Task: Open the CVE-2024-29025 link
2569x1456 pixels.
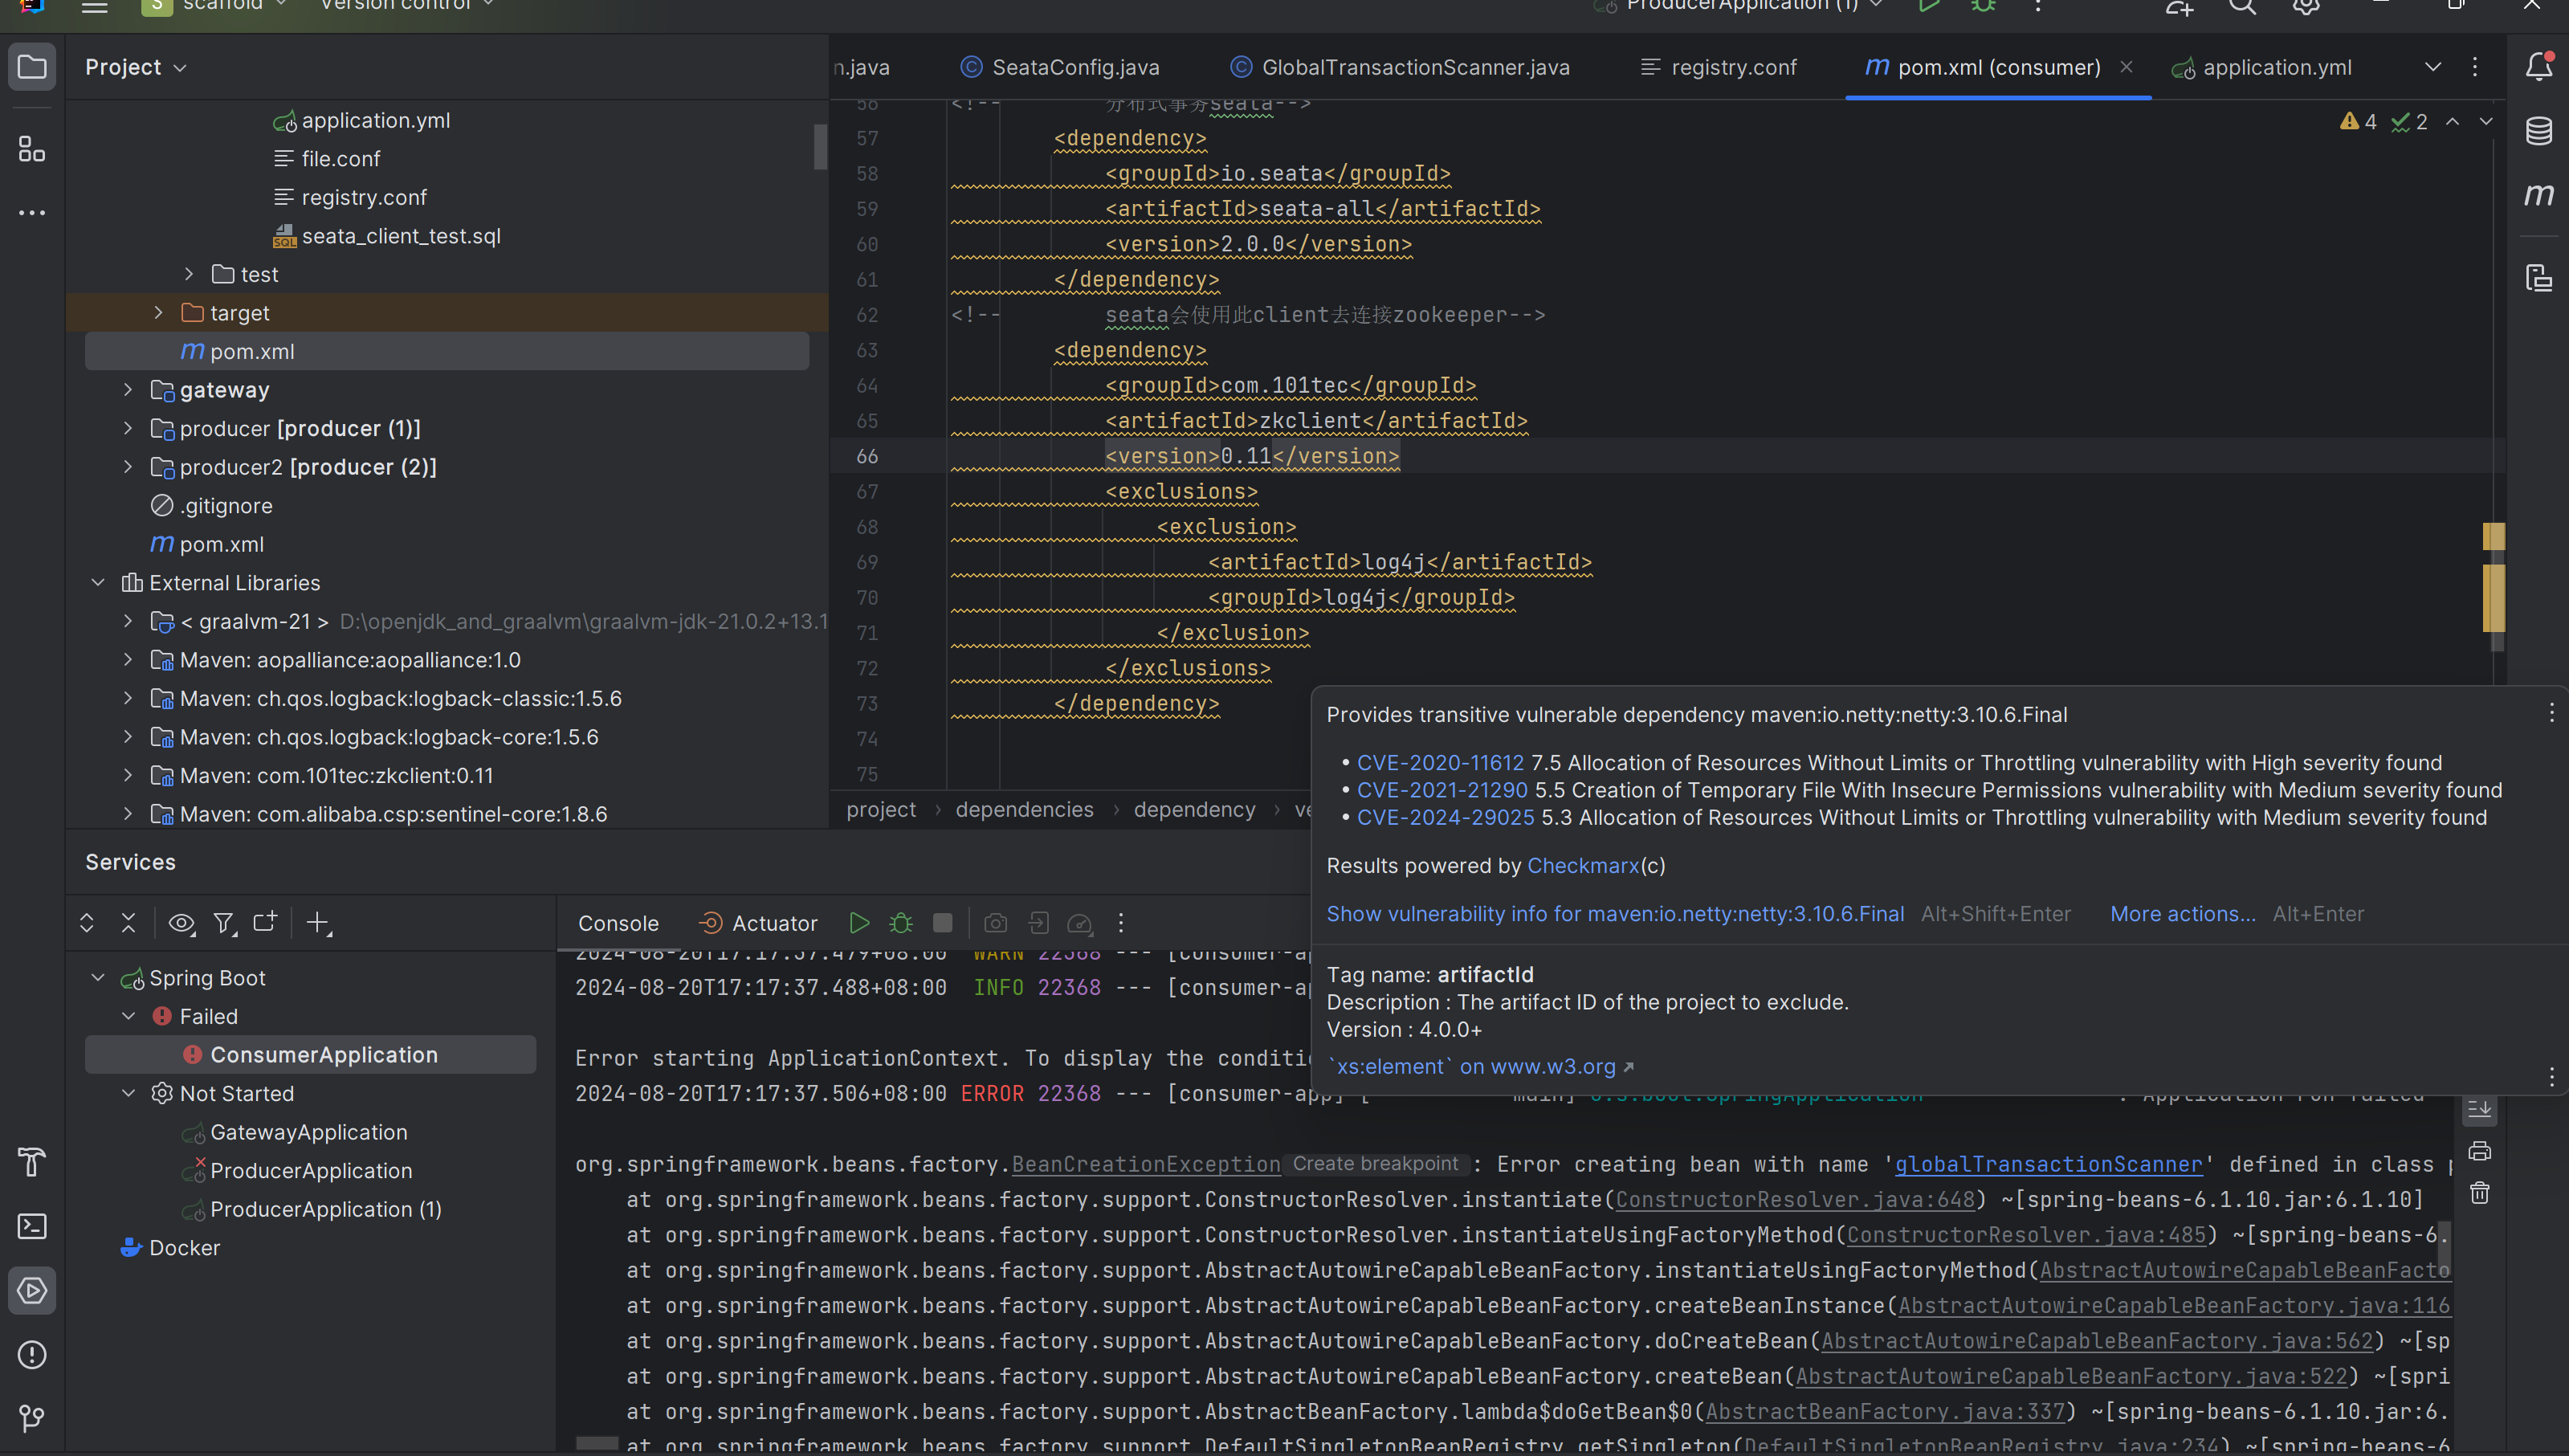Action: pyautogui.click(x=1445, y=817)
